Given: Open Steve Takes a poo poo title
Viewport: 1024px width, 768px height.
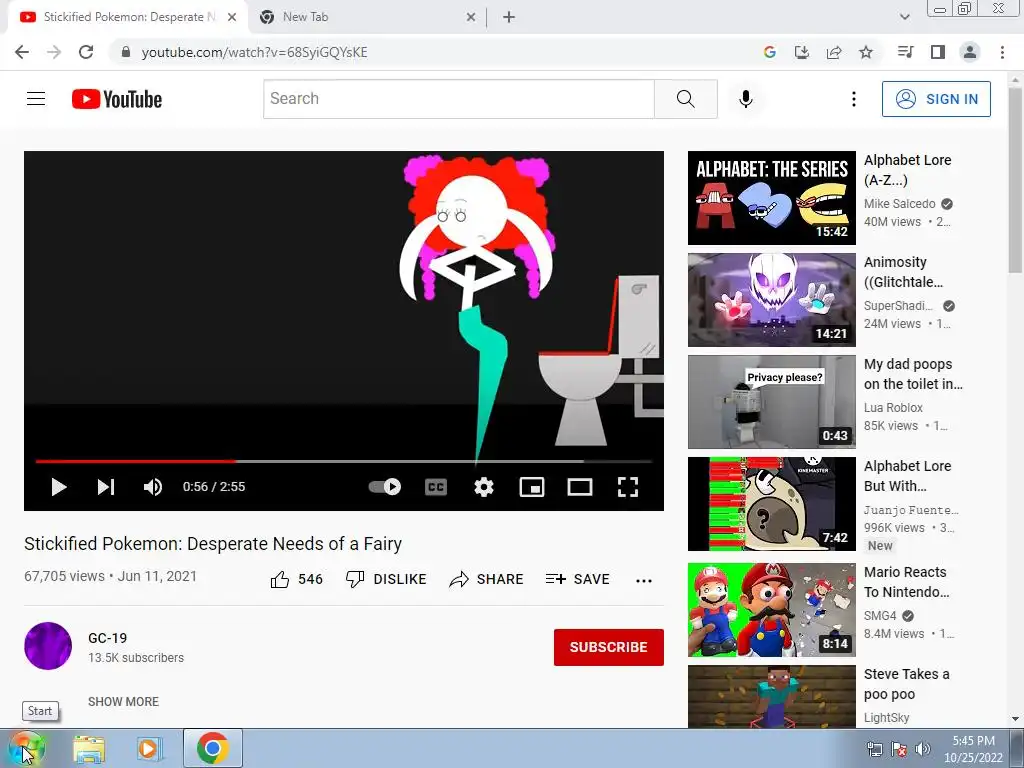Looking at the screenshot, I should coord(906,684).
